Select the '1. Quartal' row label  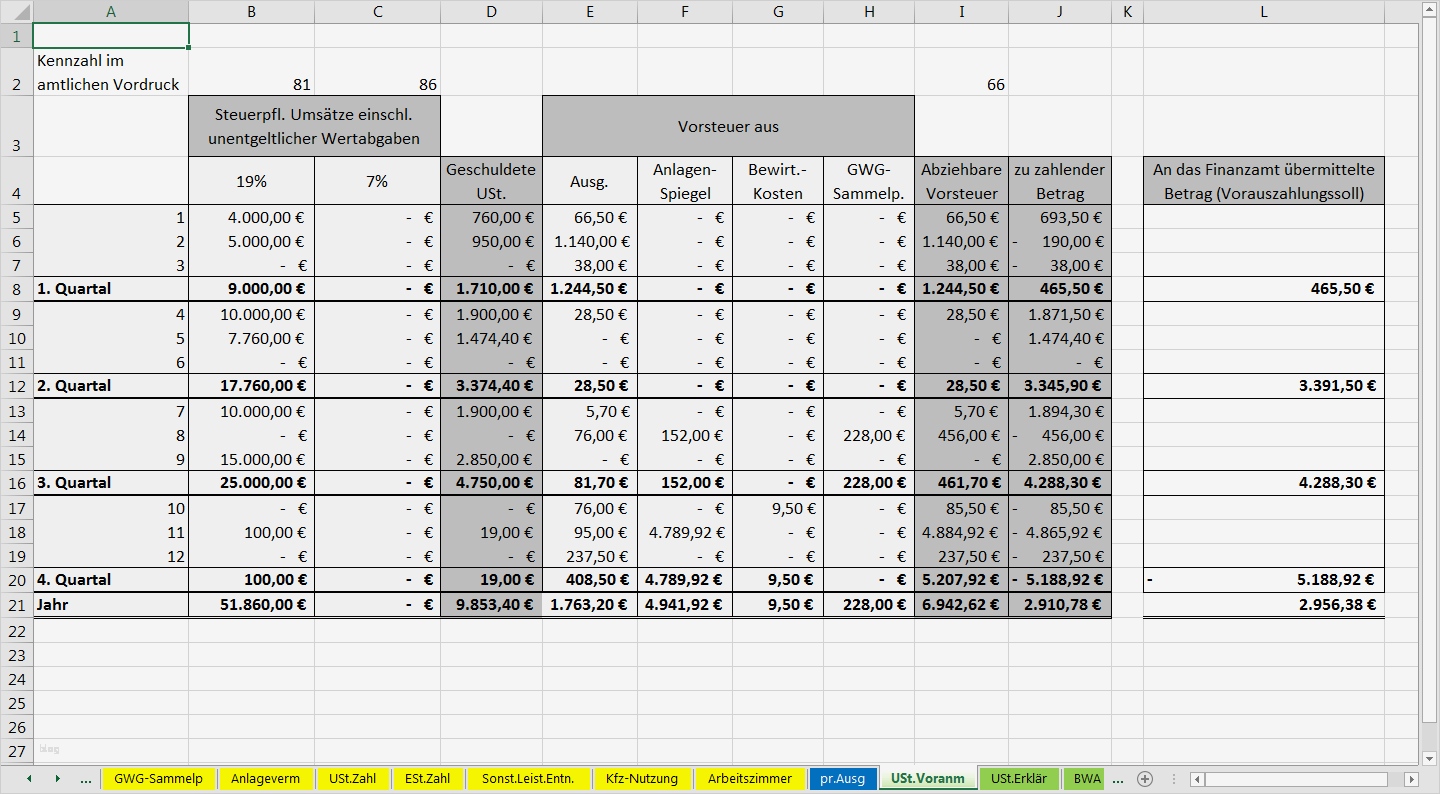pyautogui.click(x=110, y=289)
